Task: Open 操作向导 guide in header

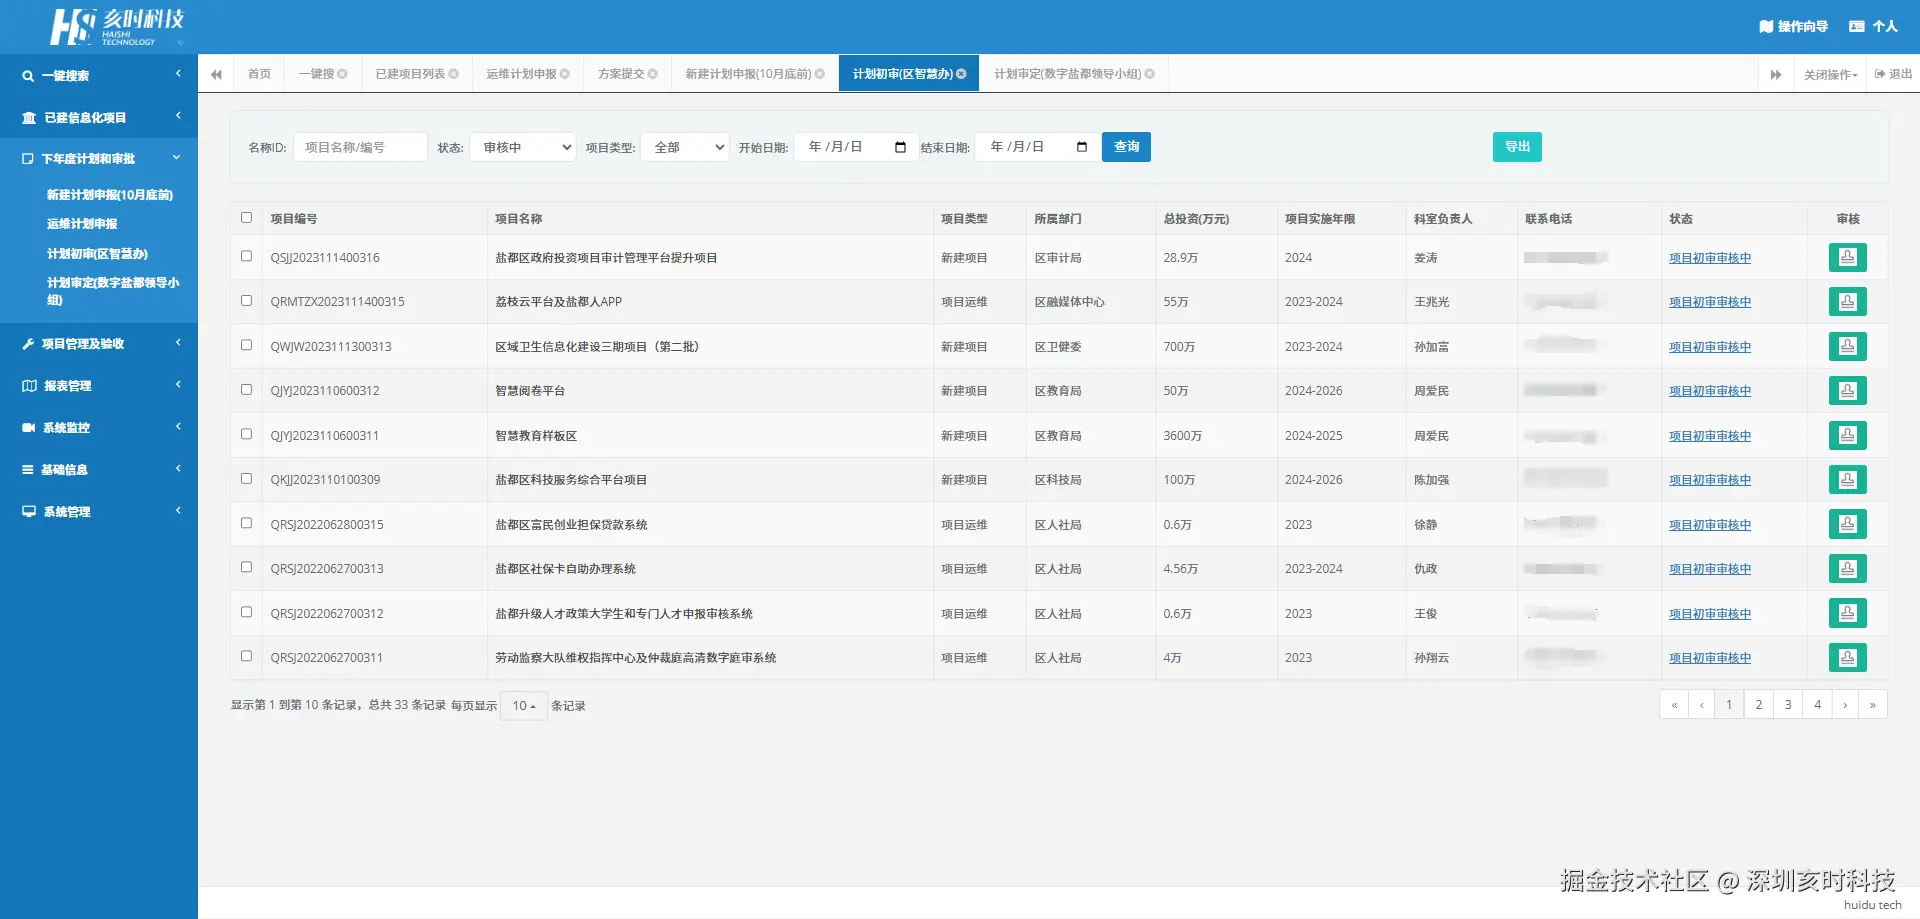Action: tap(1794, 27)
